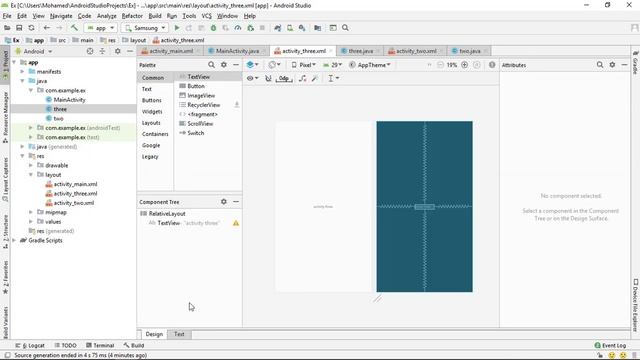This screenshot has height=360, width=640.
Task: Expand the manifests folder
Action: (23, 71)
